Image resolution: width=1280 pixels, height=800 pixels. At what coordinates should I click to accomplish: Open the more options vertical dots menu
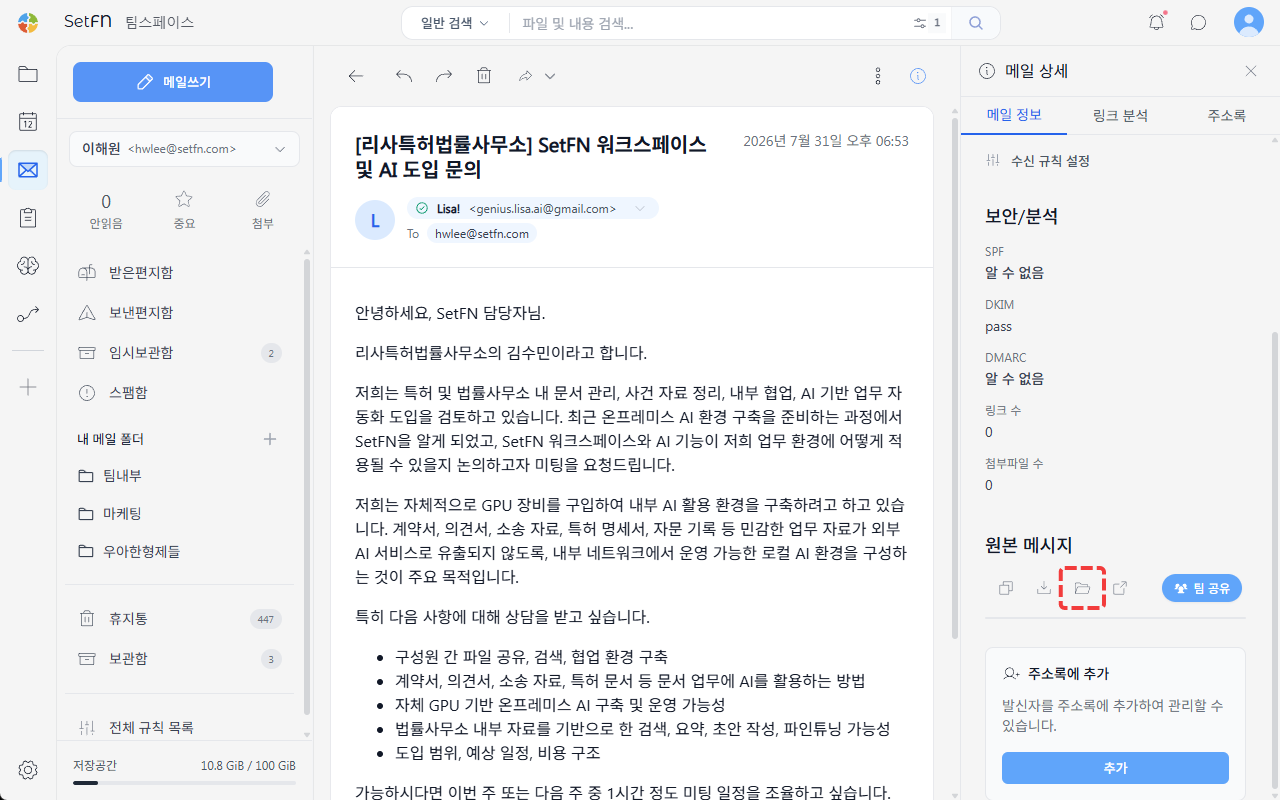(x=878, y=76)
